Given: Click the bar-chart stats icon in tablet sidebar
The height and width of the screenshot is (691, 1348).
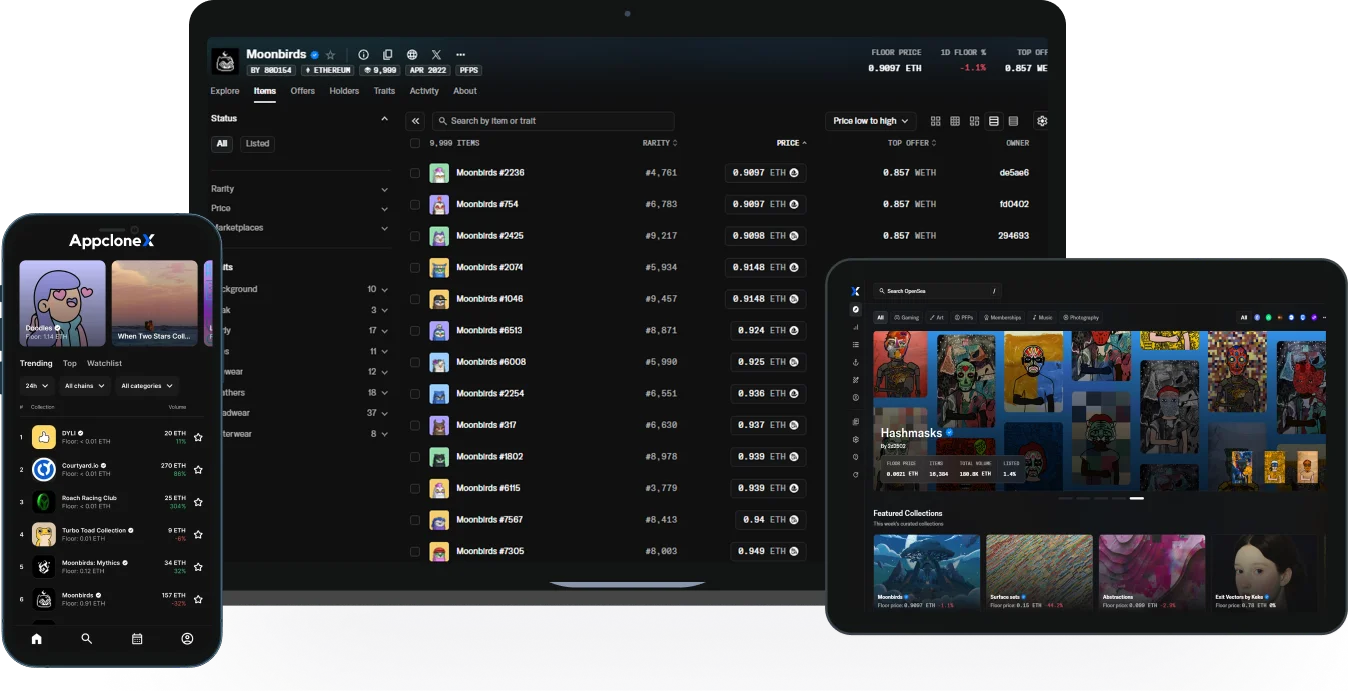Looking at the screenshot, I should [855, 327].
